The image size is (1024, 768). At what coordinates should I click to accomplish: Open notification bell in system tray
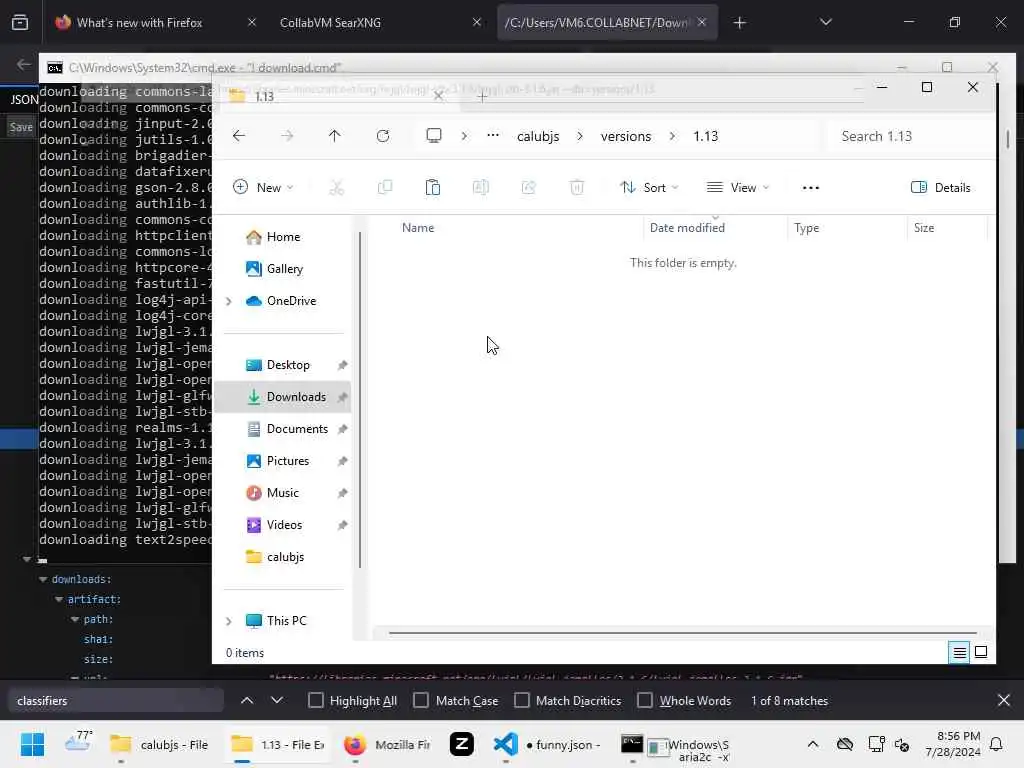tap(996, 744)
